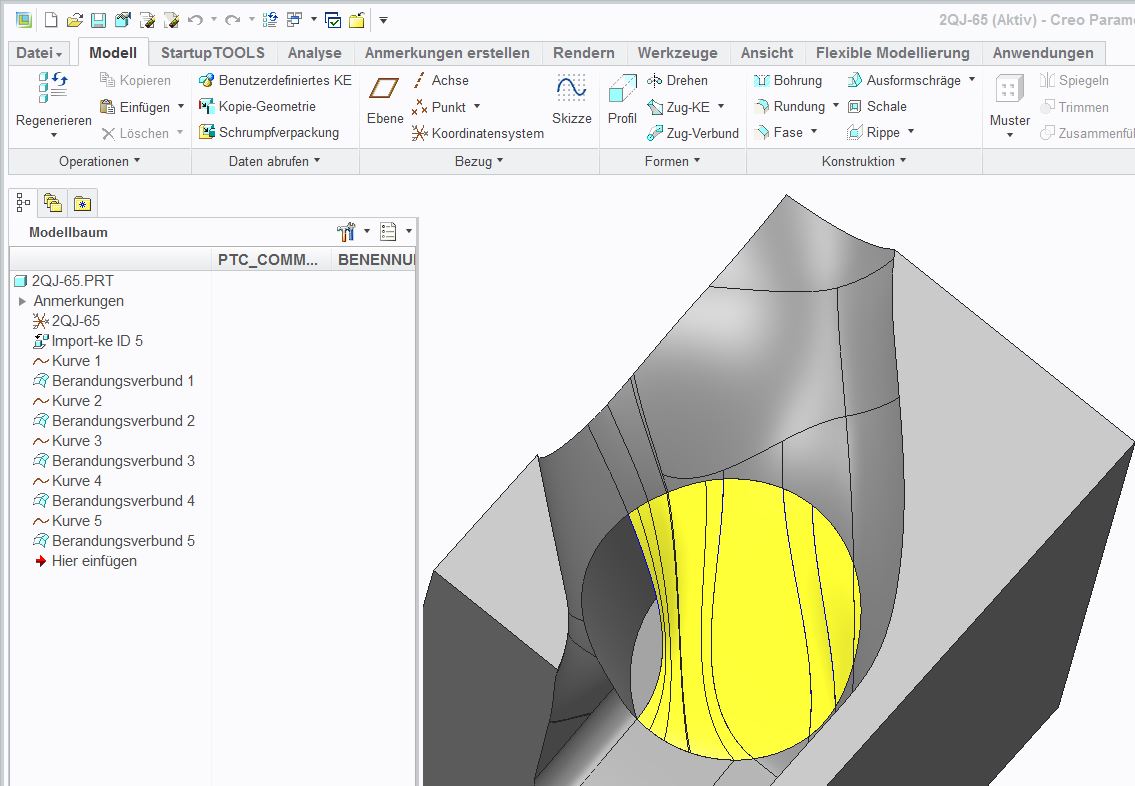Click the Koordinatensystem tool
The width and height of the screenshot is (1135, 786).
(x=478, y=133)
